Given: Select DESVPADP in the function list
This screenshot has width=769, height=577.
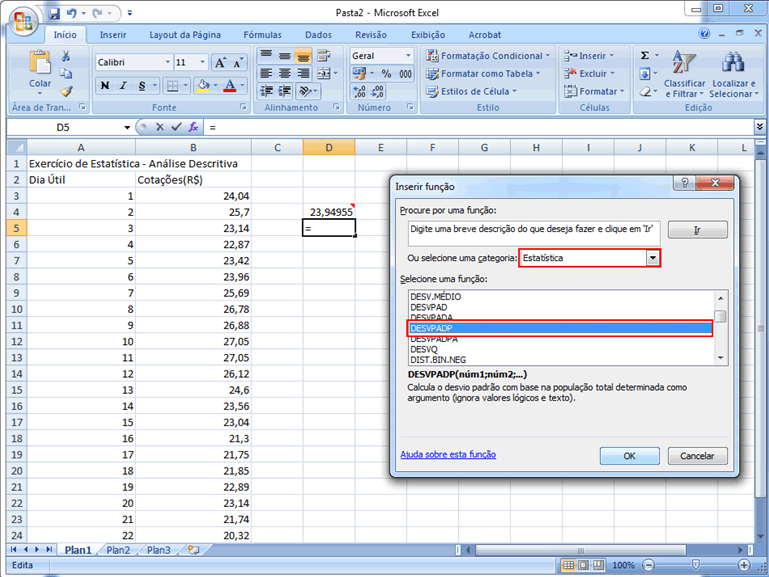Looking at the screenshot, I should tap(560, 328).
